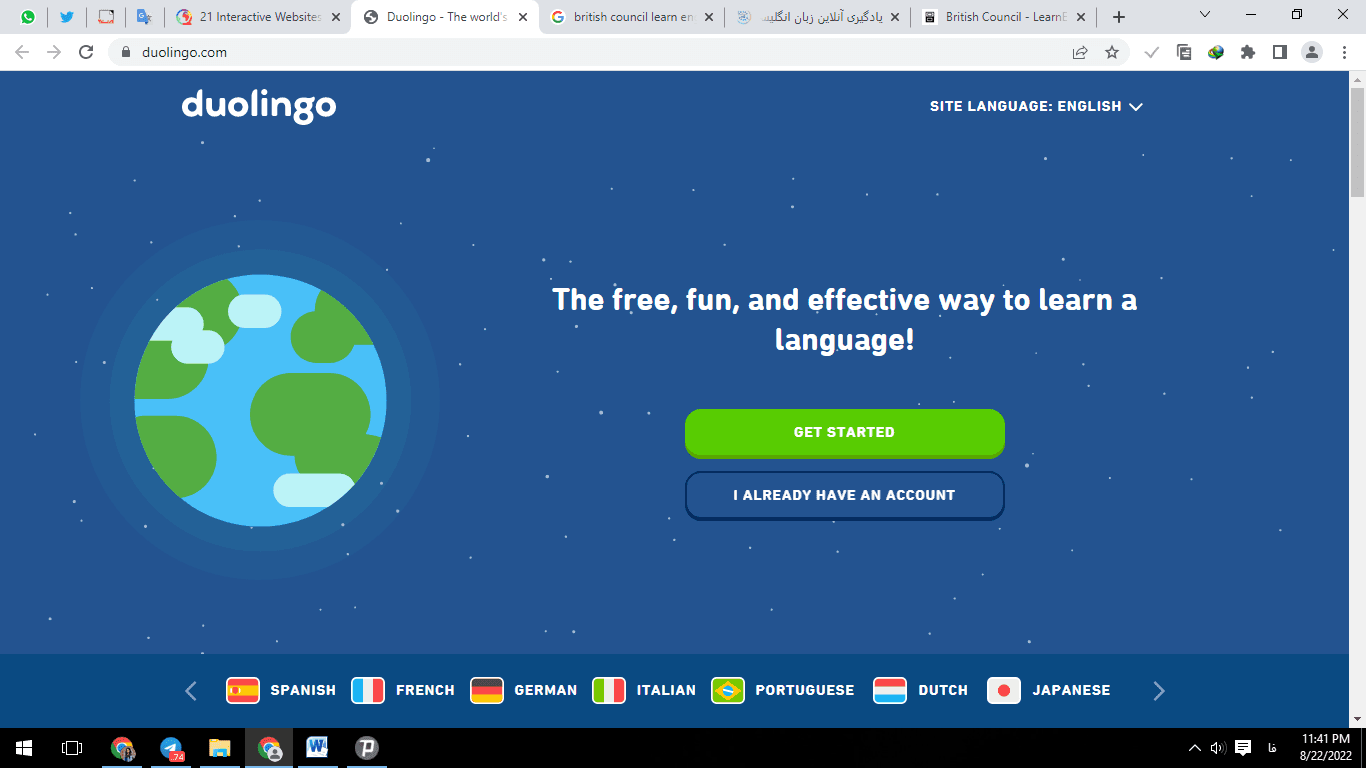The image size is (1366, 768).
Task: Select the Japanese flag icon
Action: click(x=1004, y=690)
